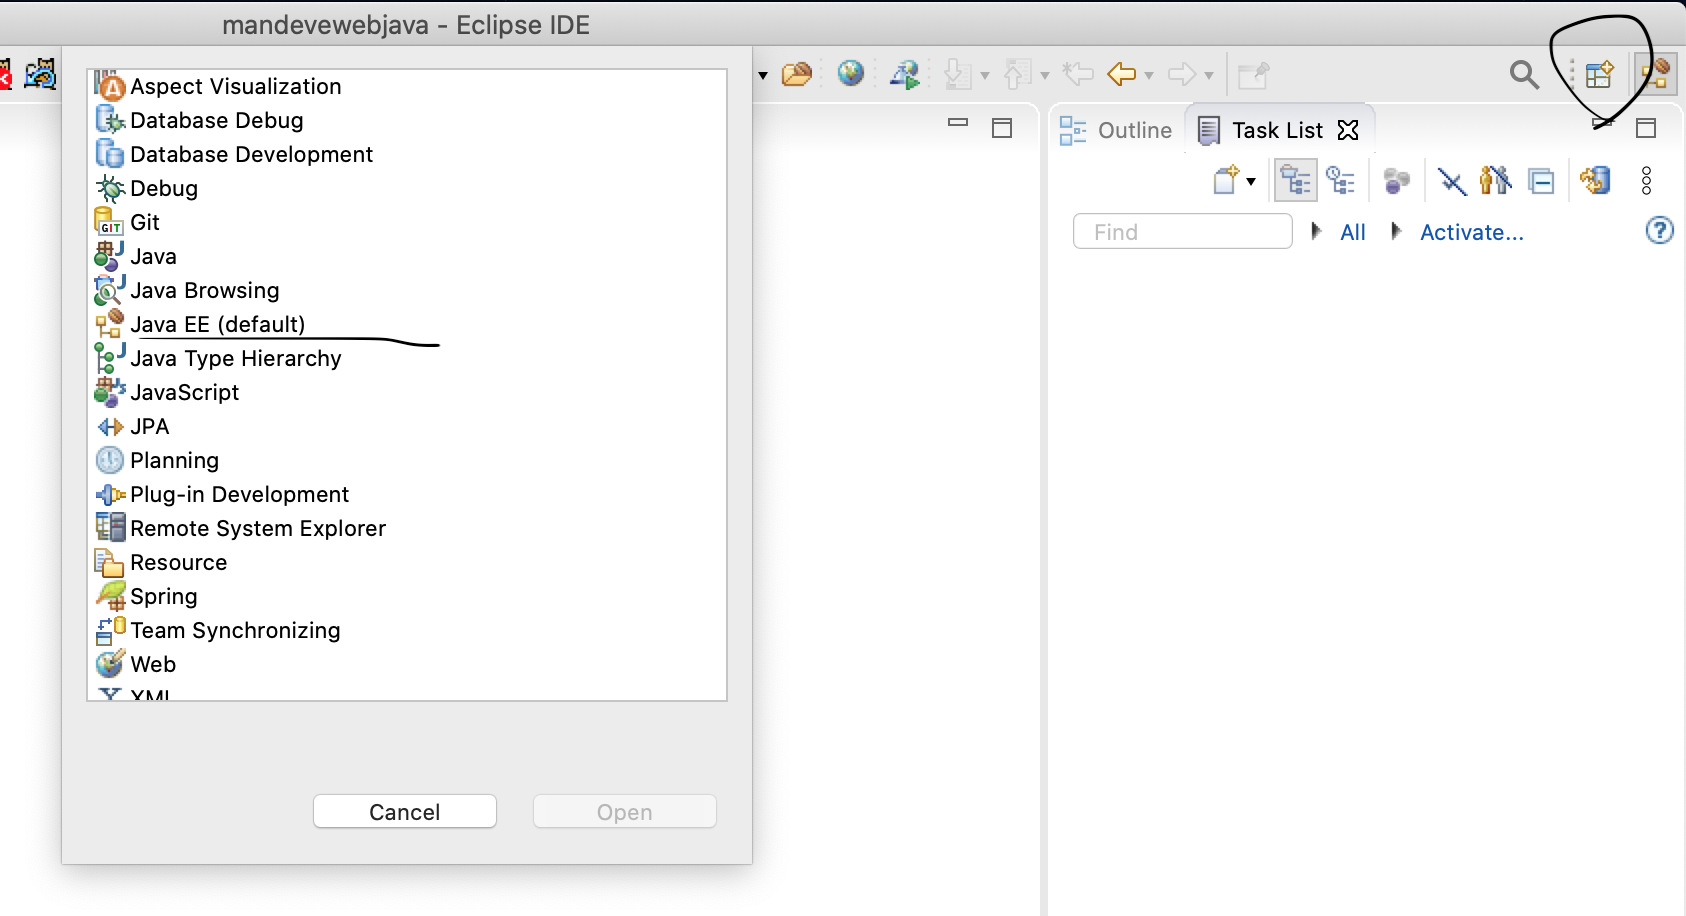Click the web services launch icon with green arrow
The width and height of the screenshot is (1686, 916).
[905, 74]
